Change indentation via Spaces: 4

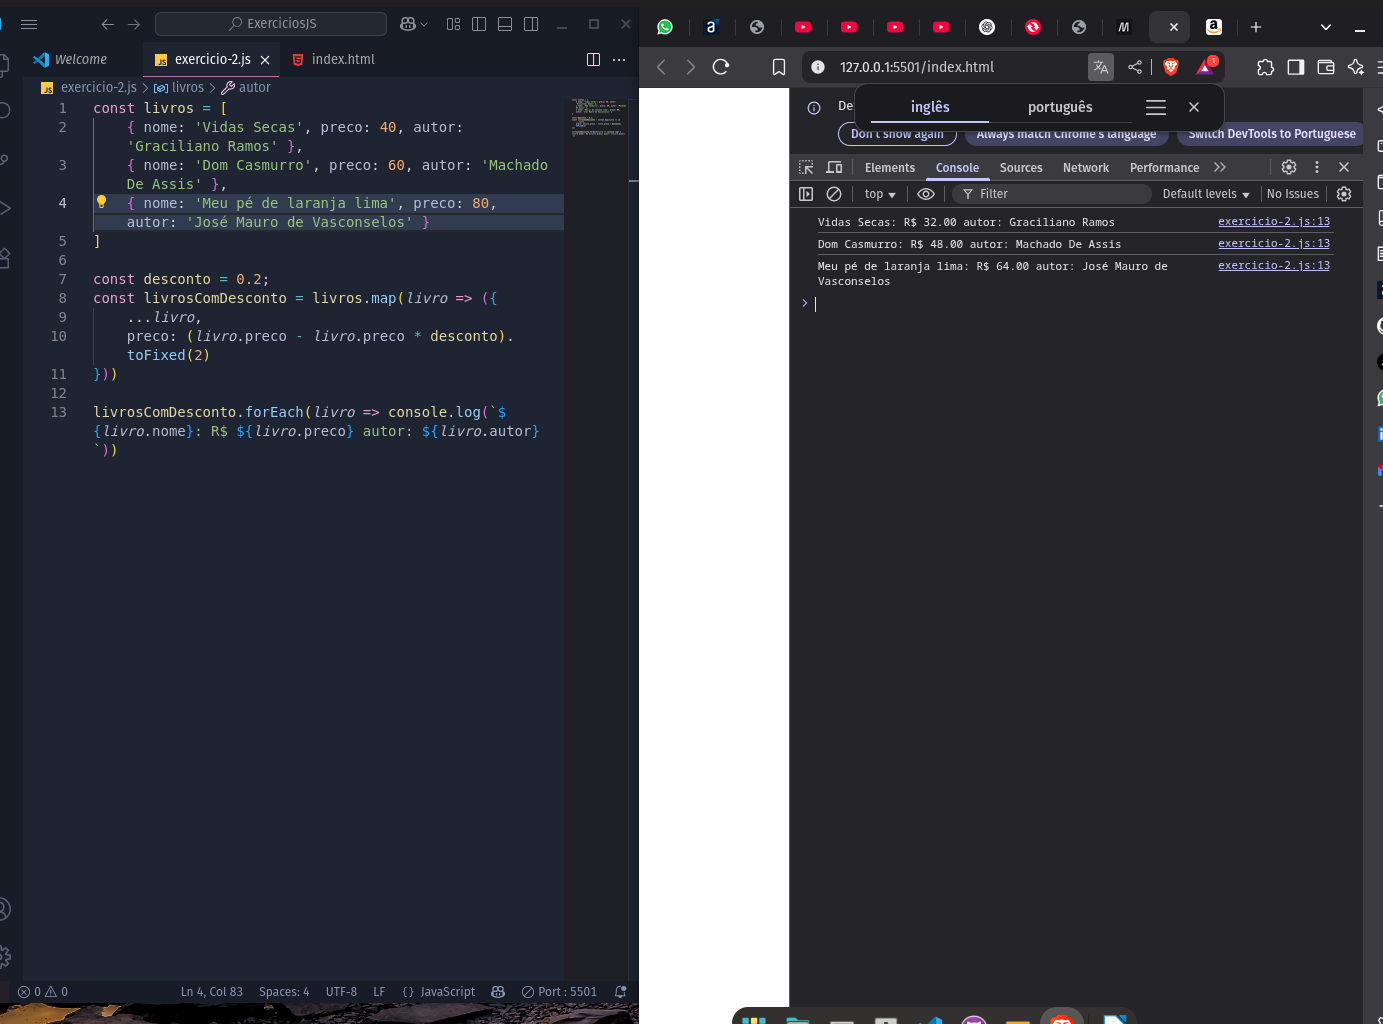[x=284, y=992]
